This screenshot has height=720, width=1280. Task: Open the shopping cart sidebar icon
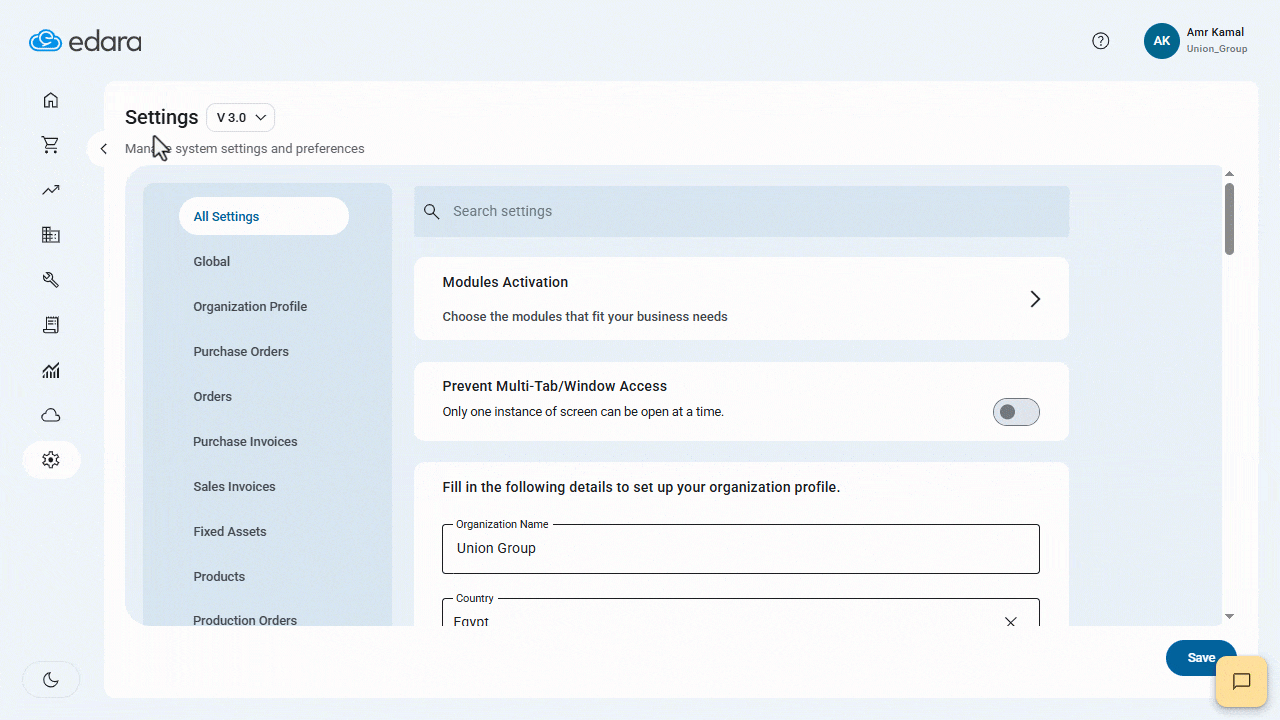[x=51, y=145]
